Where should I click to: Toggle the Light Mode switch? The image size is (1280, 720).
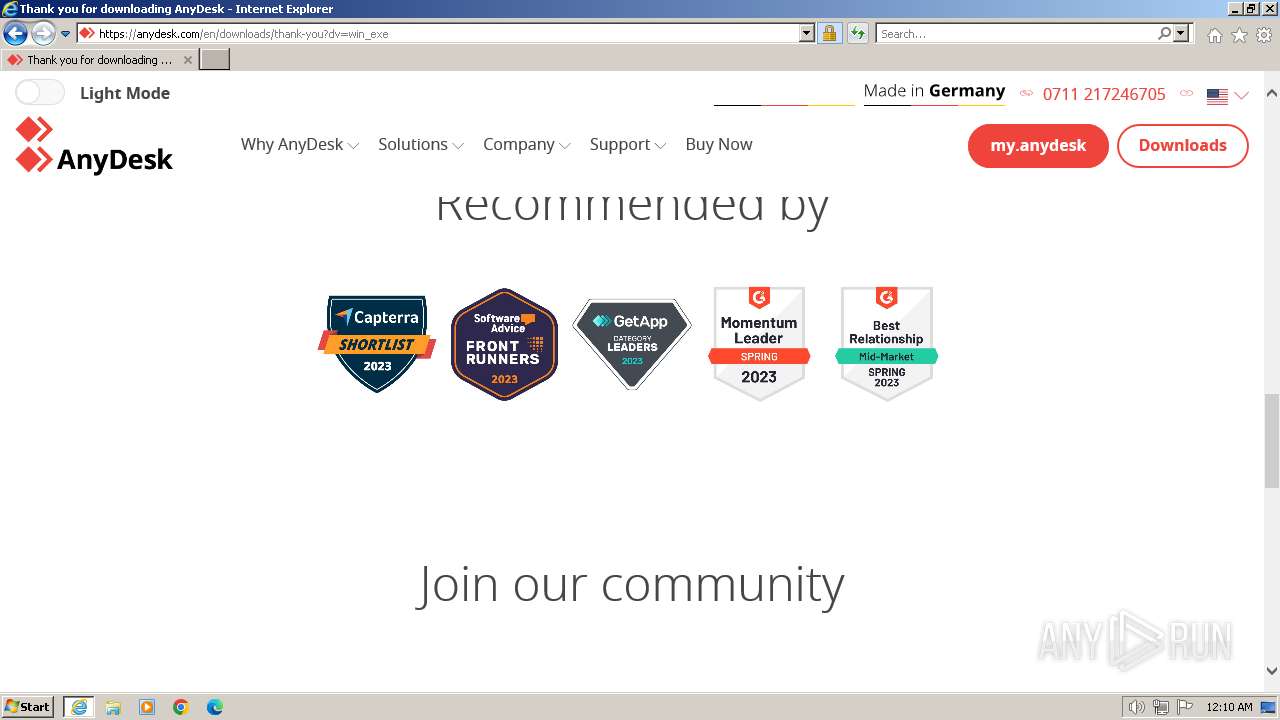[40, 93]
